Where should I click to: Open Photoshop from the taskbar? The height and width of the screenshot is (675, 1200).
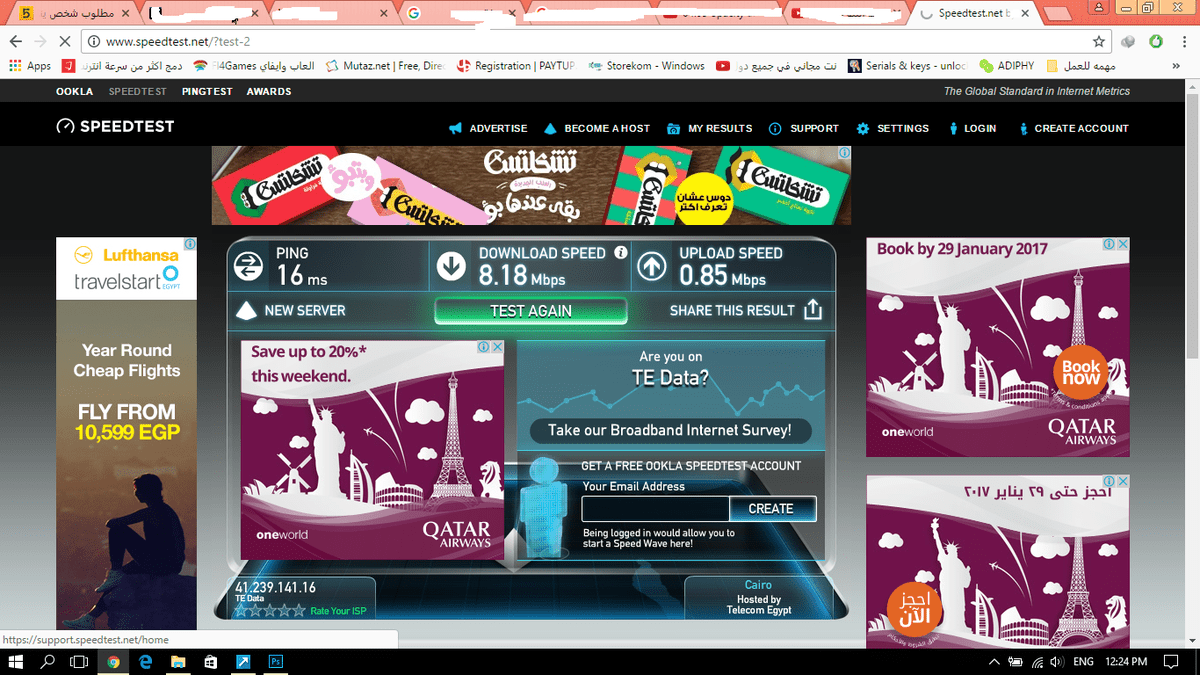point(275,662)
